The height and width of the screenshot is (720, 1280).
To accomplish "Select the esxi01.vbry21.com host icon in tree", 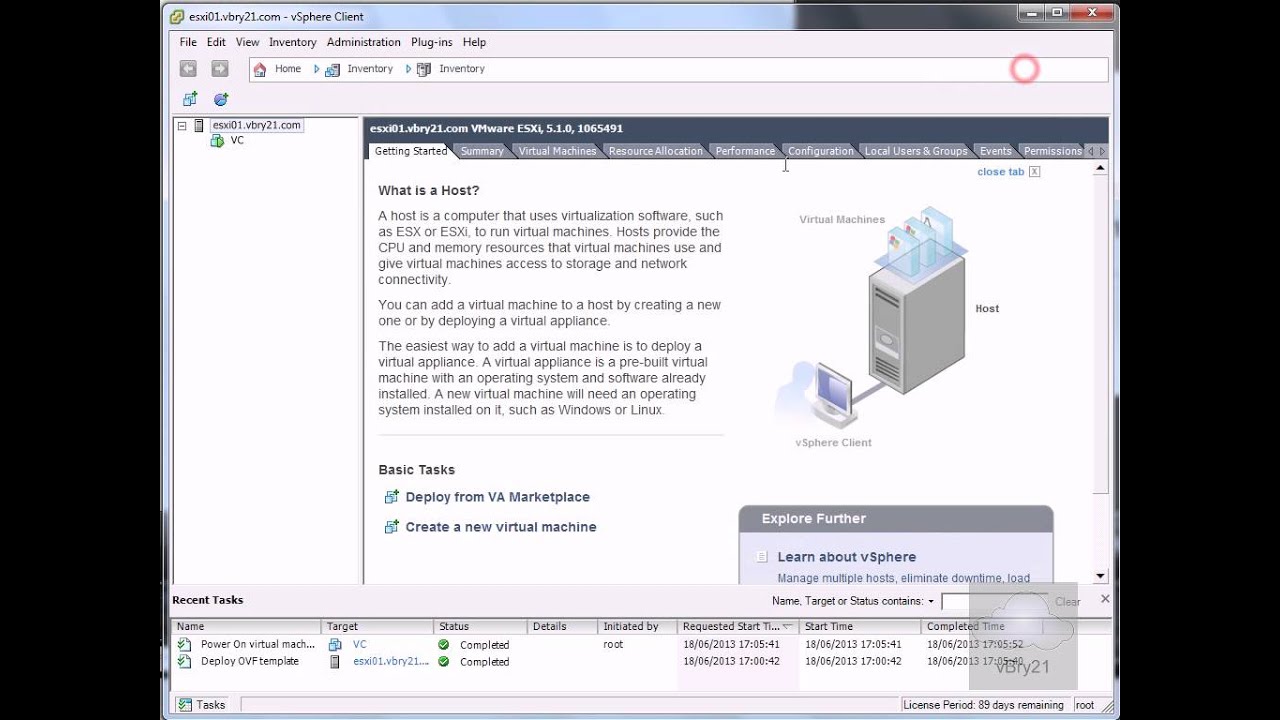I will point(199,125).
